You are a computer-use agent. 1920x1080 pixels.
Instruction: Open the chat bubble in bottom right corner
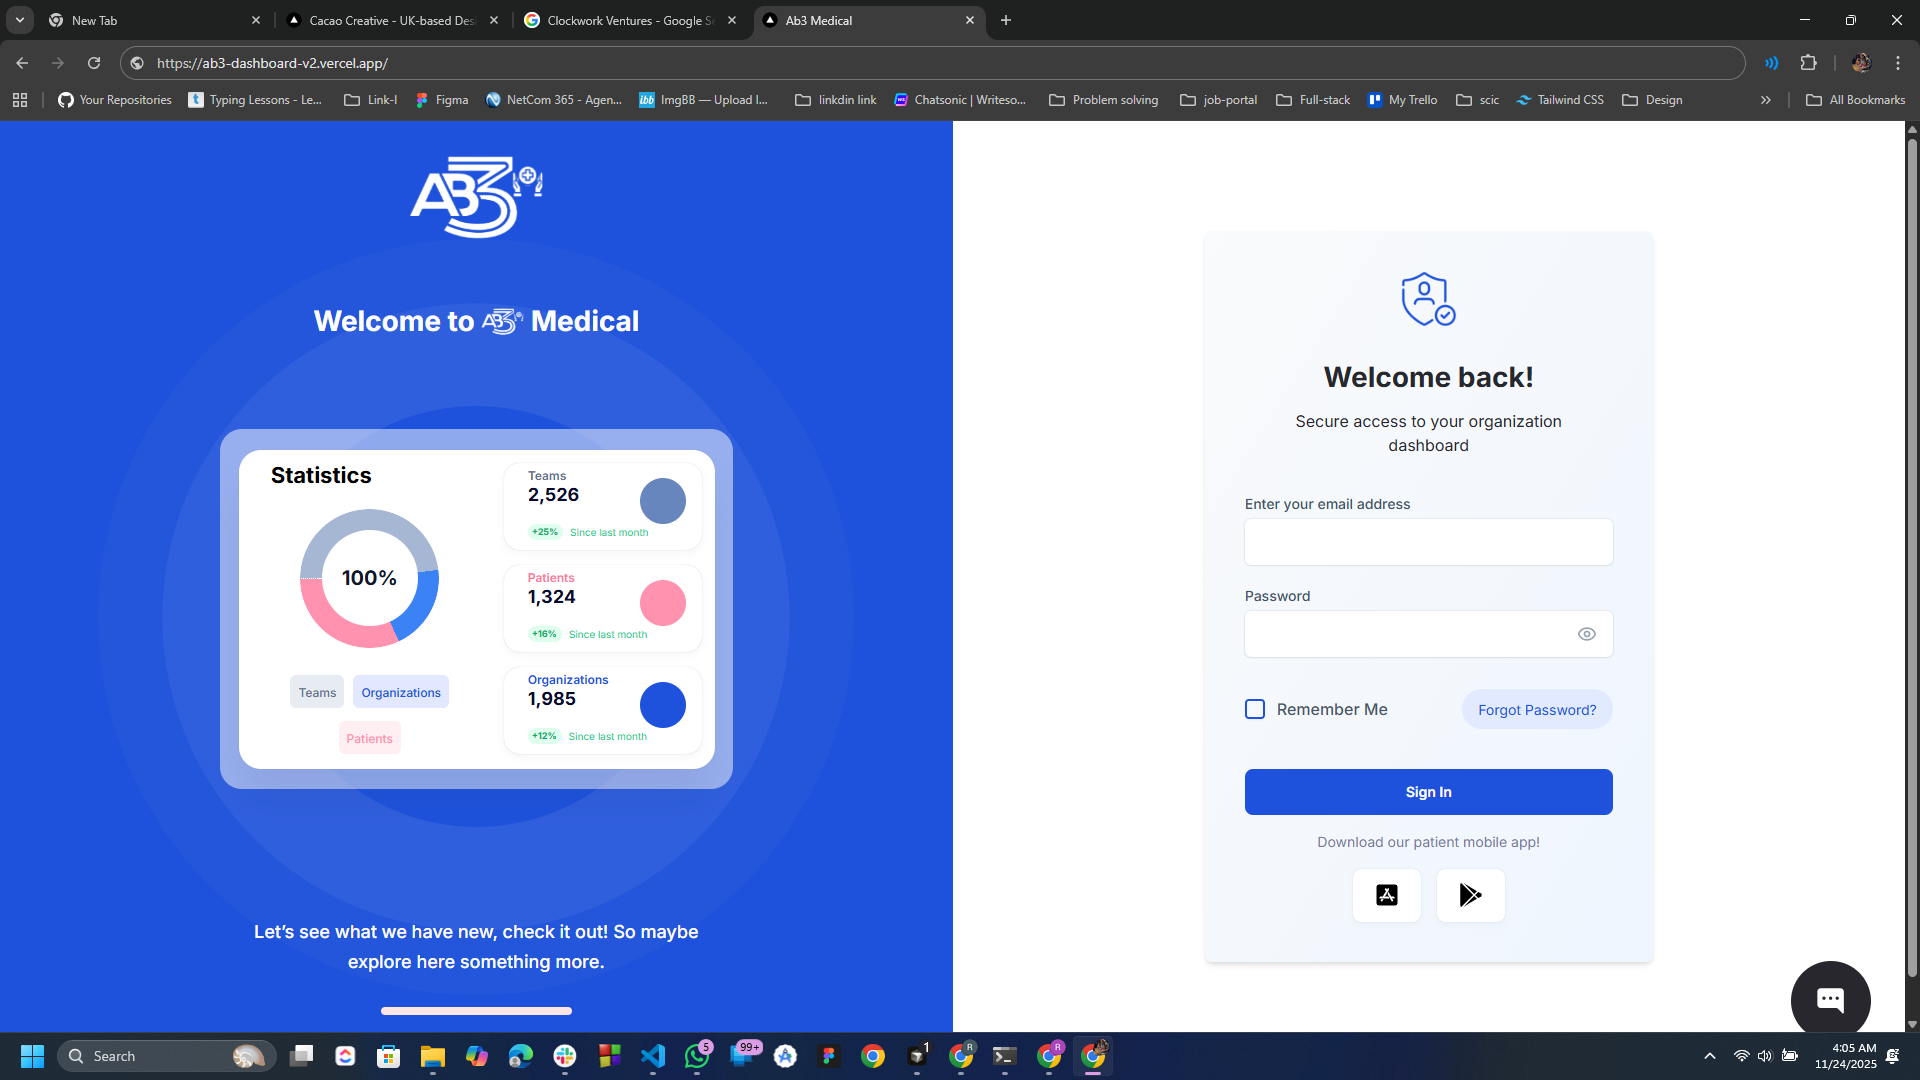coord(1830,998)
